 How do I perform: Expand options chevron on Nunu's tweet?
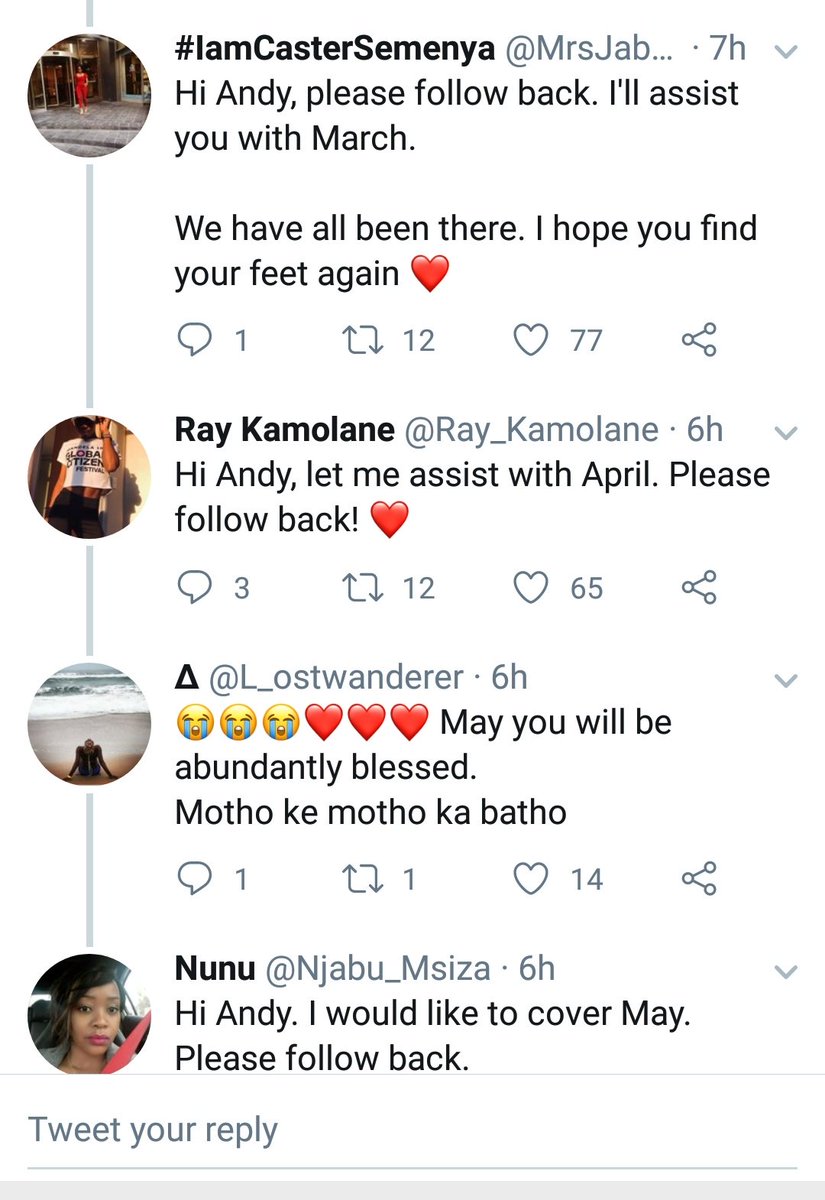(786, 971)
